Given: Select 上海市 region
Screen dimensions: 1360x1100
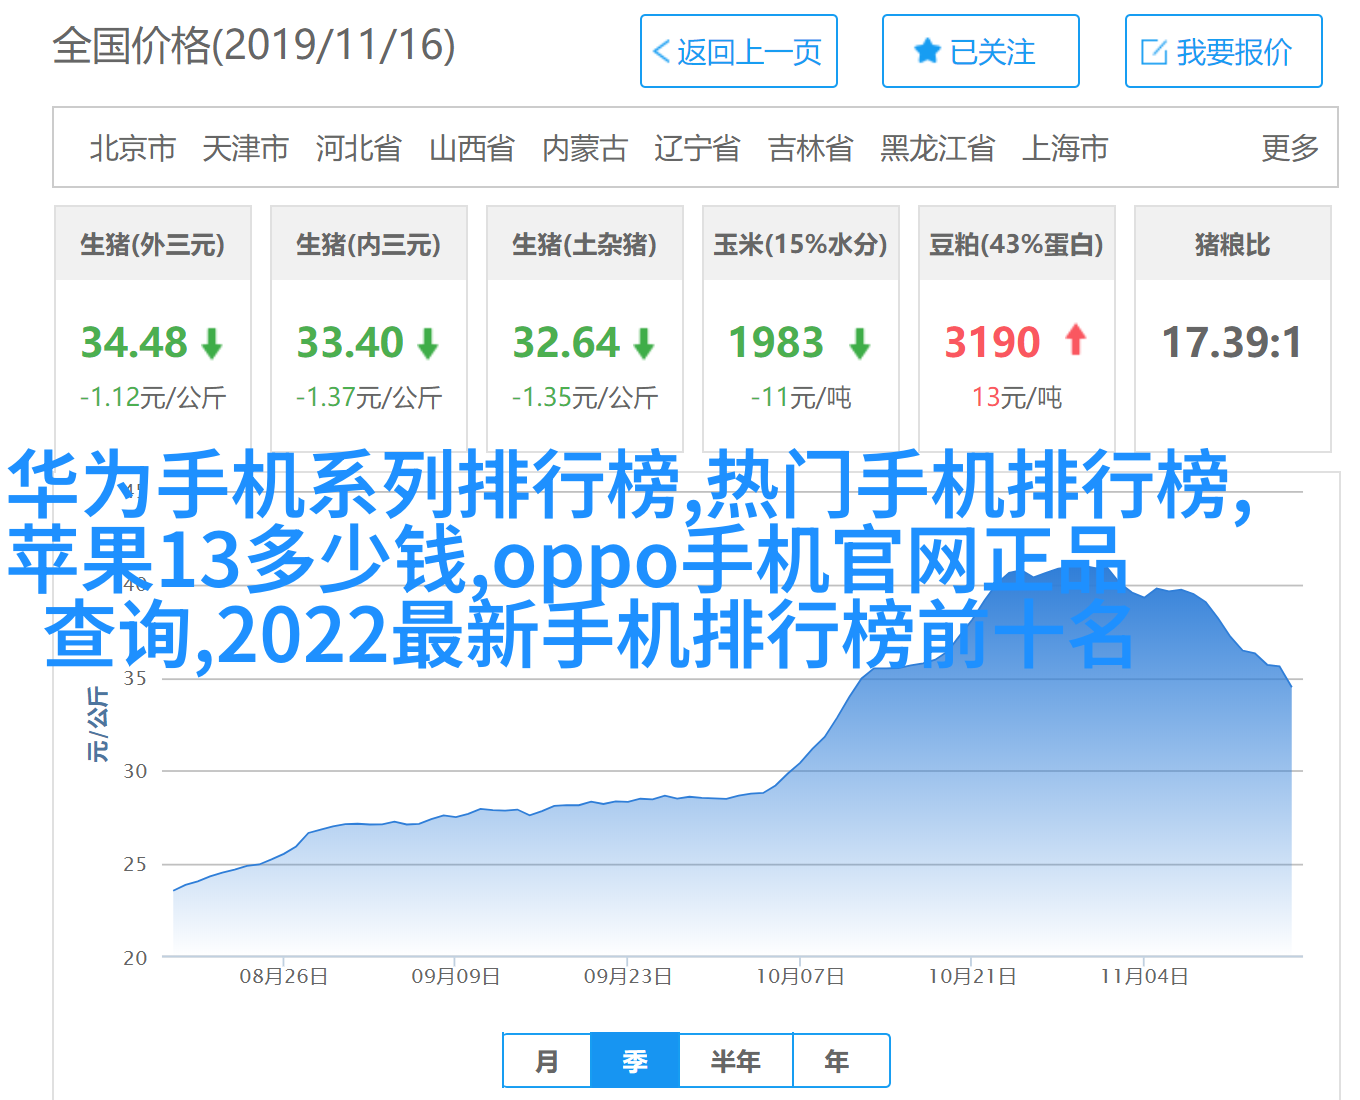Looking at the screenshot, I should (1065, 148).
